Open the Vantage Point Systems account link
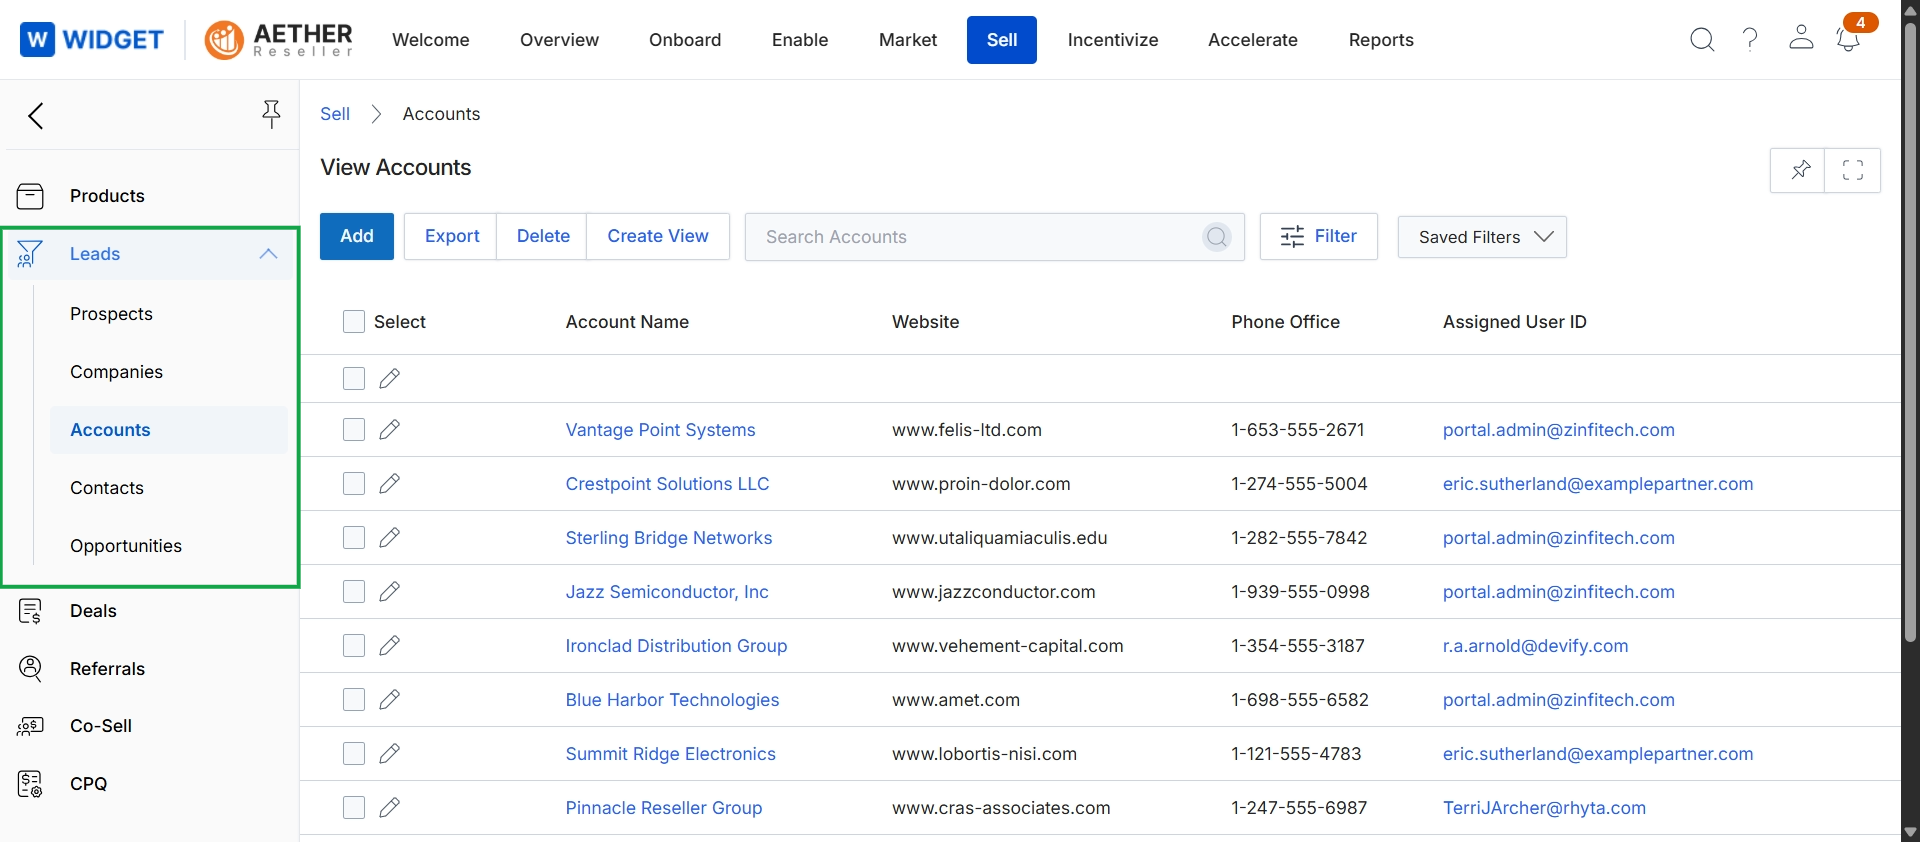 660,430
